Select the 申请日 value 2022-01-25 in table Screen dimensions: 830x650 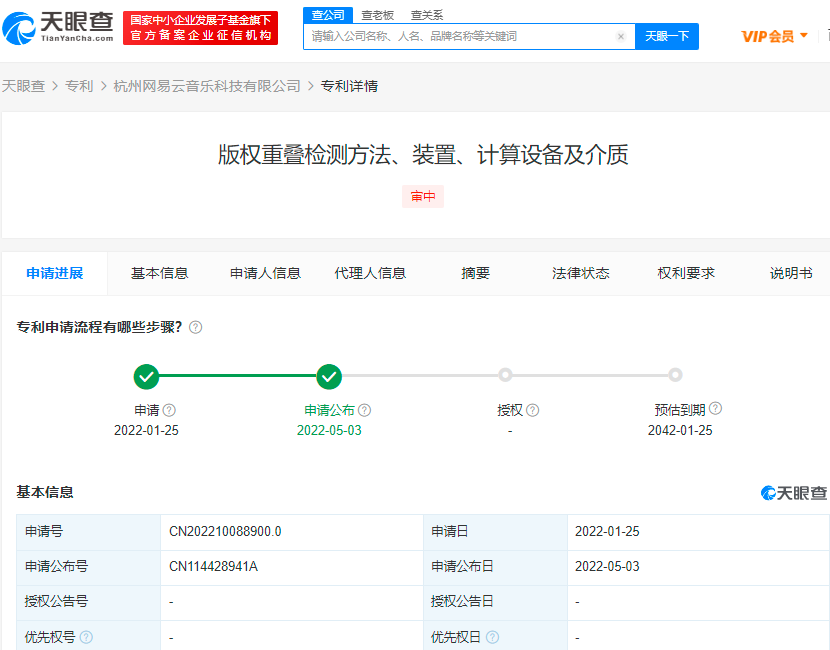point(607,531)
